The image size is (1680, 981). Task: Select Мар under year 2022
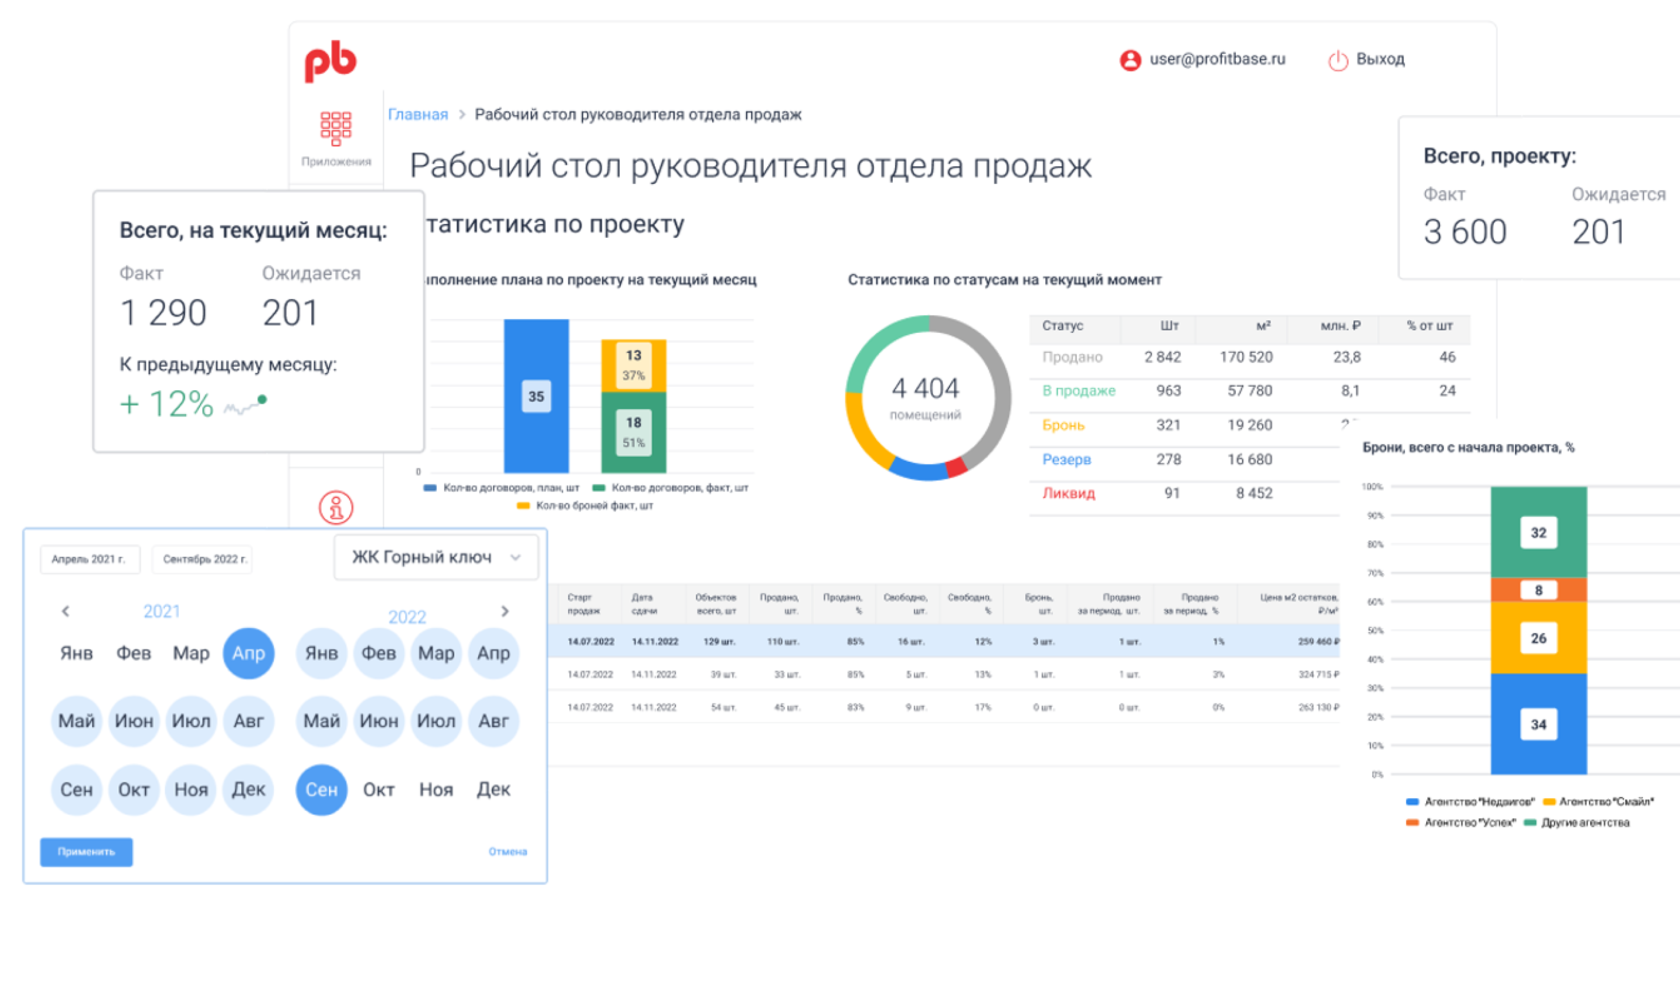(436, 653)
